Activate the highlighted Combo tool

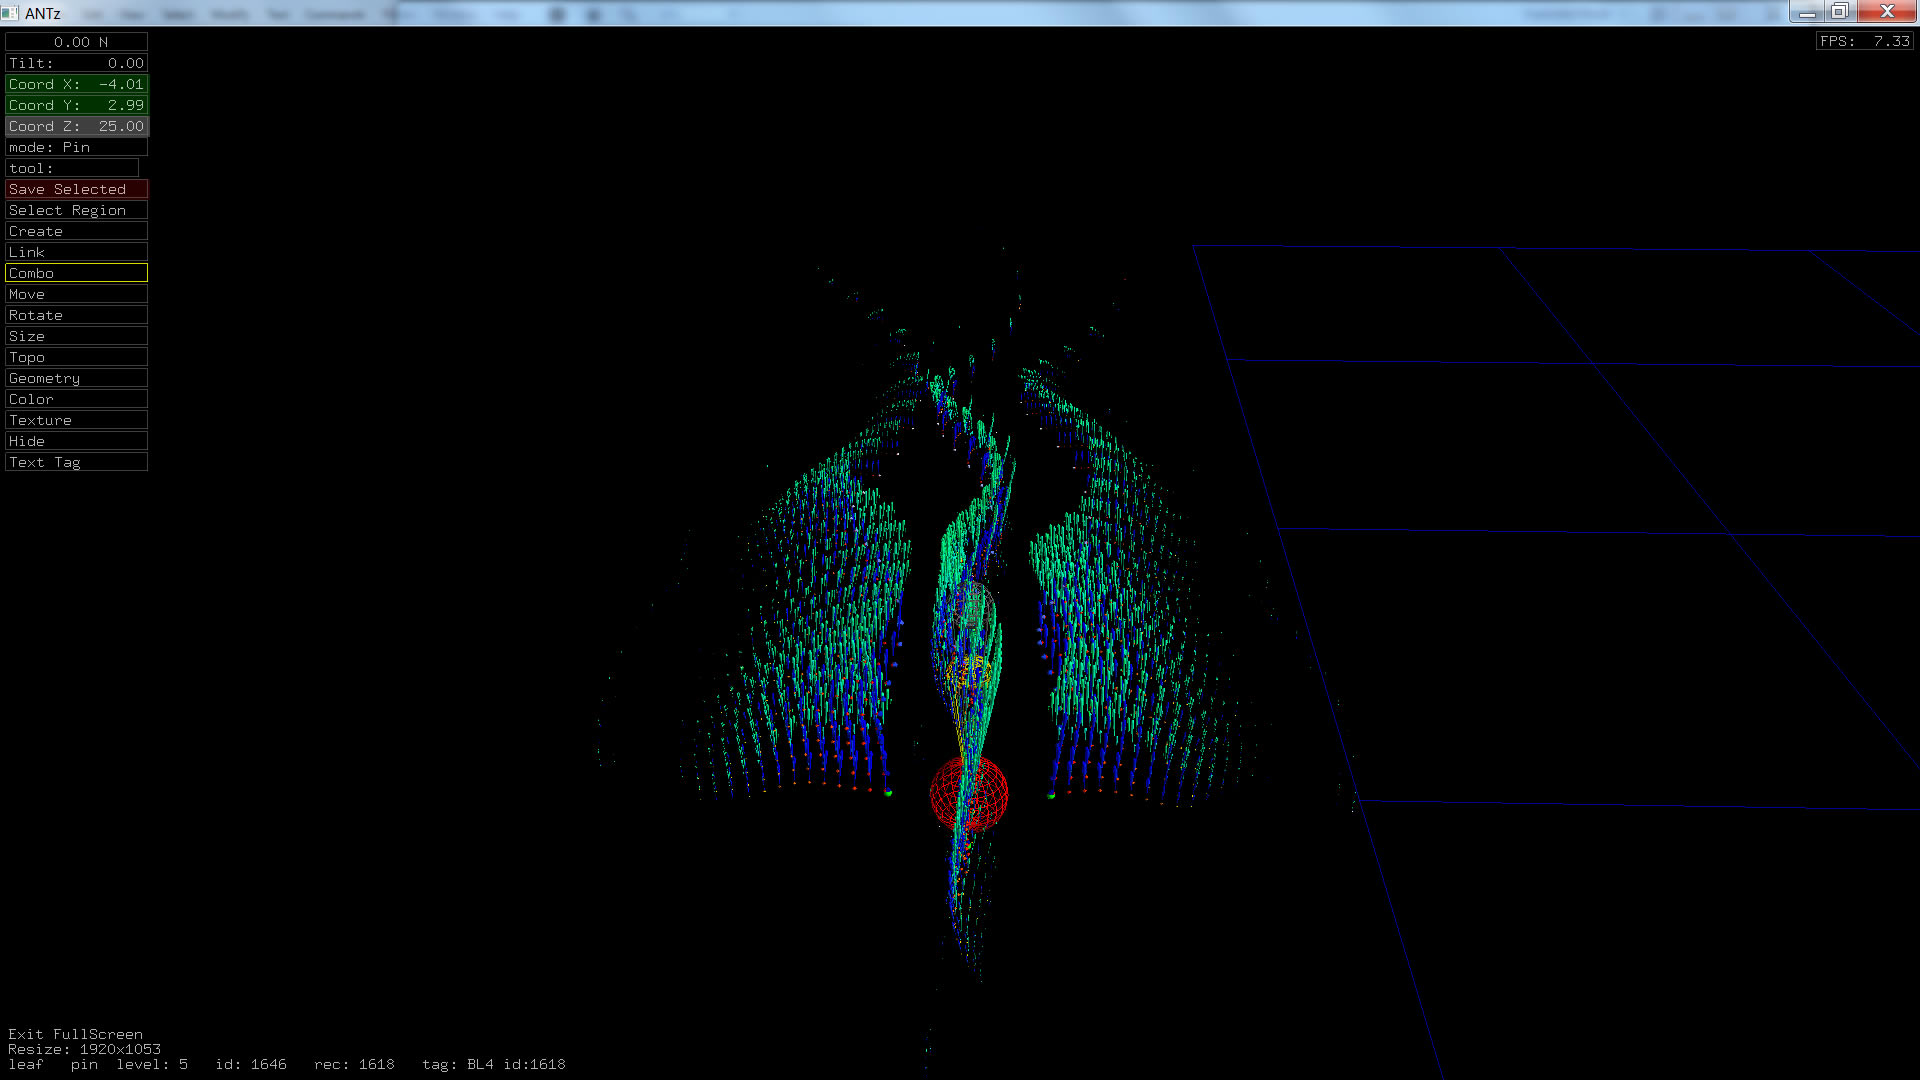[x=76, y=273]
